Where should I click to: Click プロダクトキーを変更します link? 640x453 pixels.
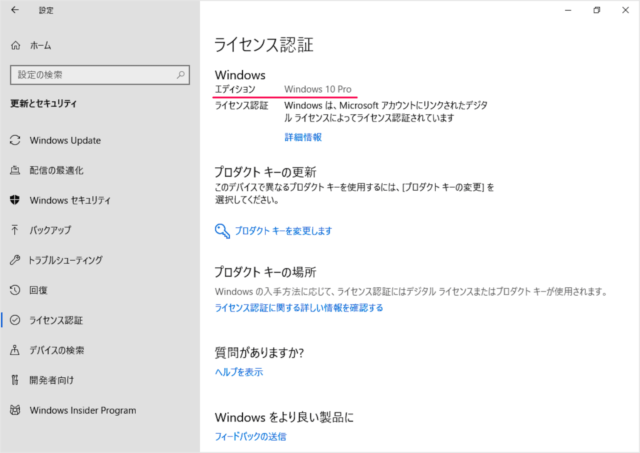(x=283, y=231)
